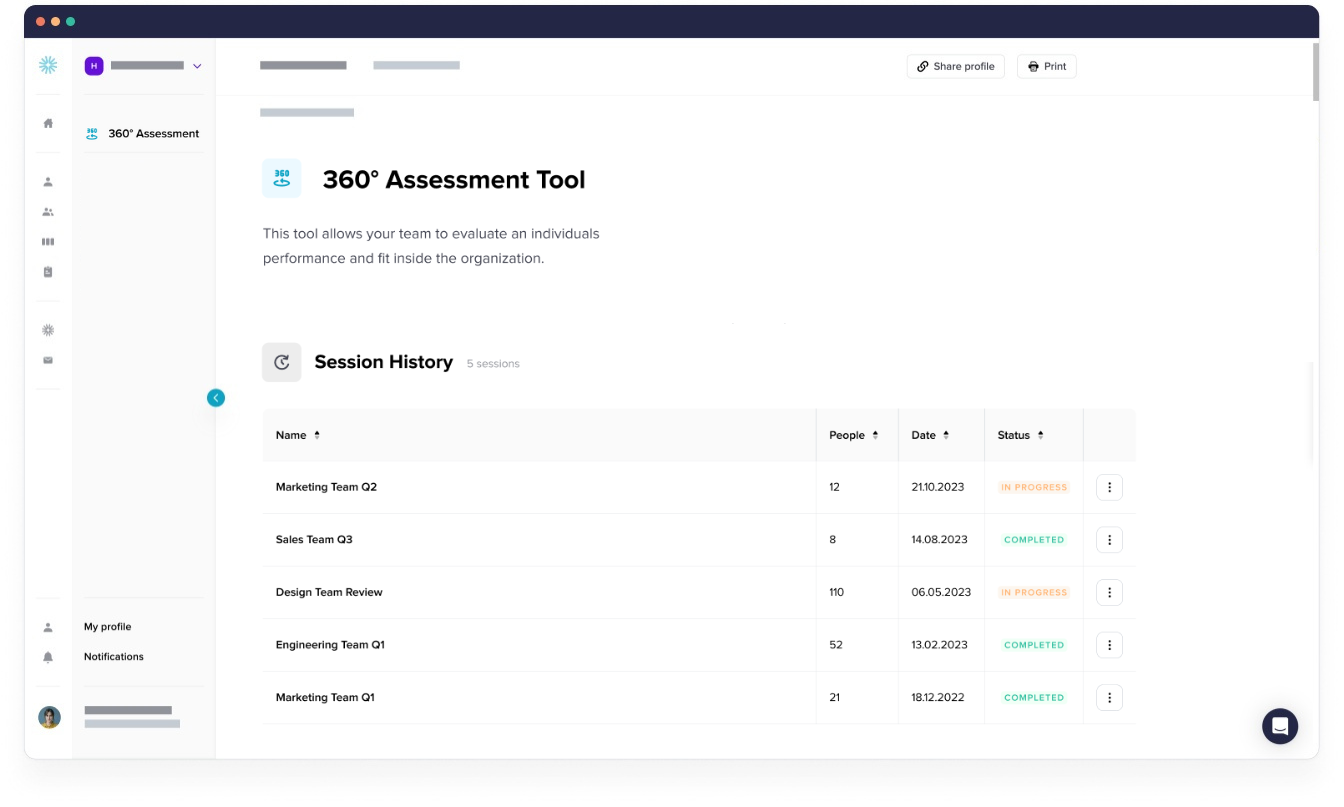
Task: Click the Home icon in the left sidebar
Action: pyautogui.click(x=47, y=123)
